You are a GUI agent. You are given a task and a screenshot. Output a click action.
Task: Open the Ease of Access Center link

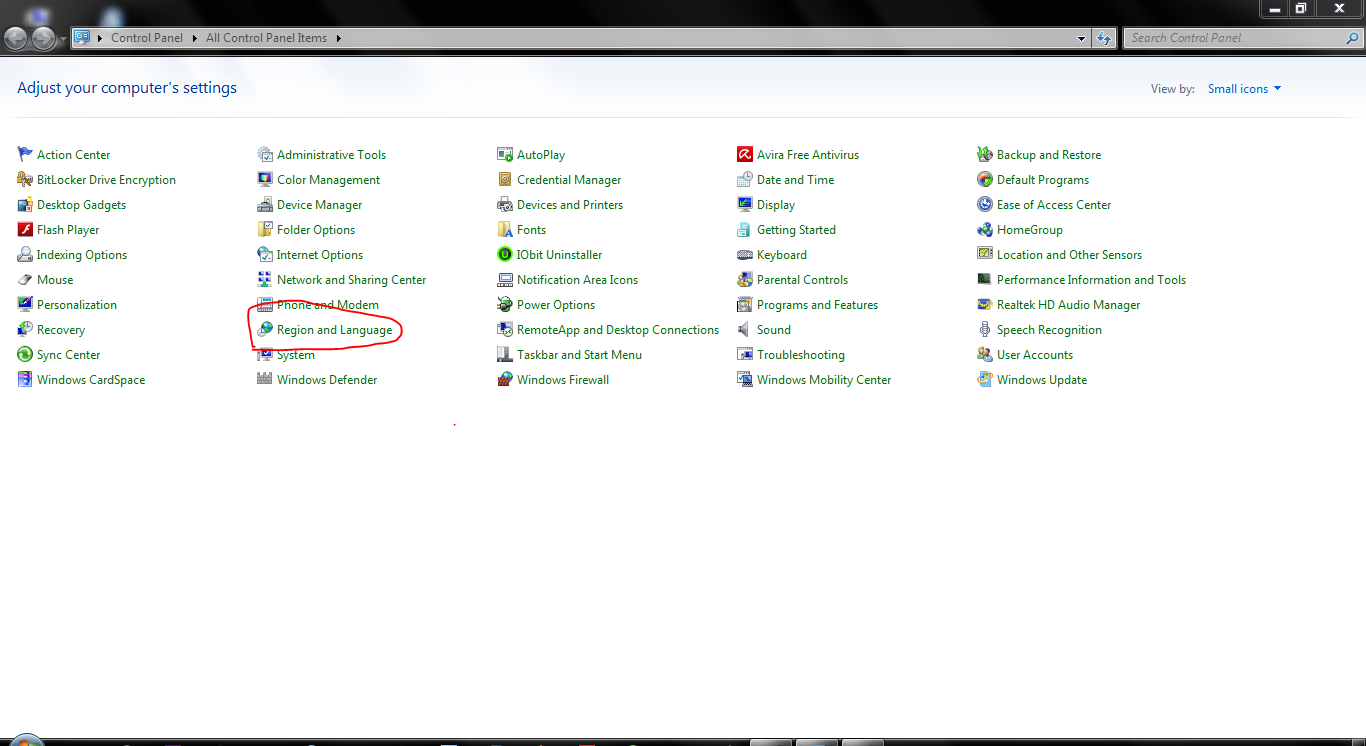(x=1054, y=204)
